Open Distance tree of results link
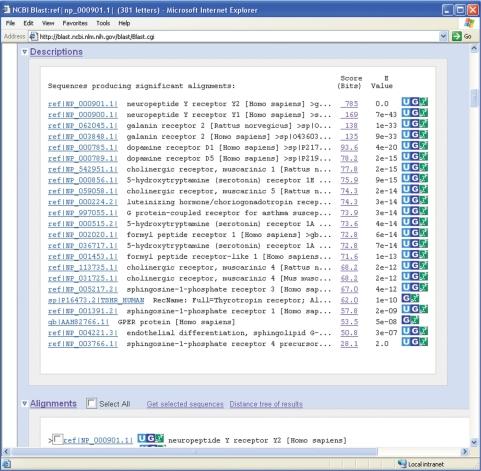481x471 pixels. (x=266, y=404)
